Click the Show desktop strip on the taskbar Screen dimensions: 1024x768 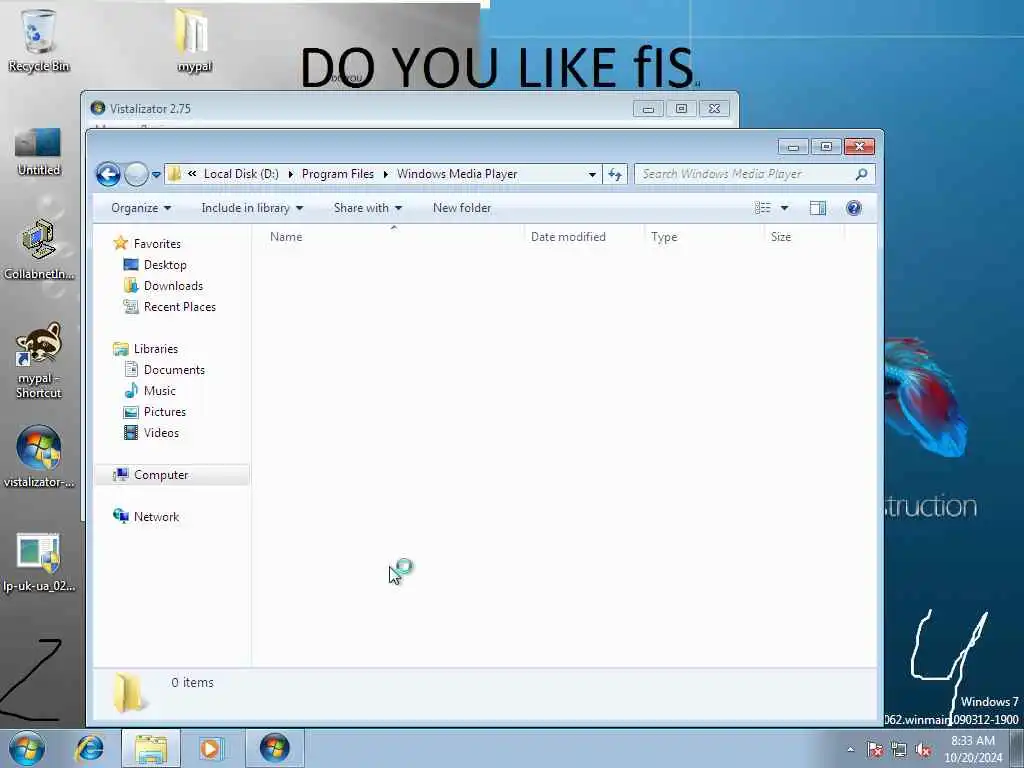[x=1017, y=748]
